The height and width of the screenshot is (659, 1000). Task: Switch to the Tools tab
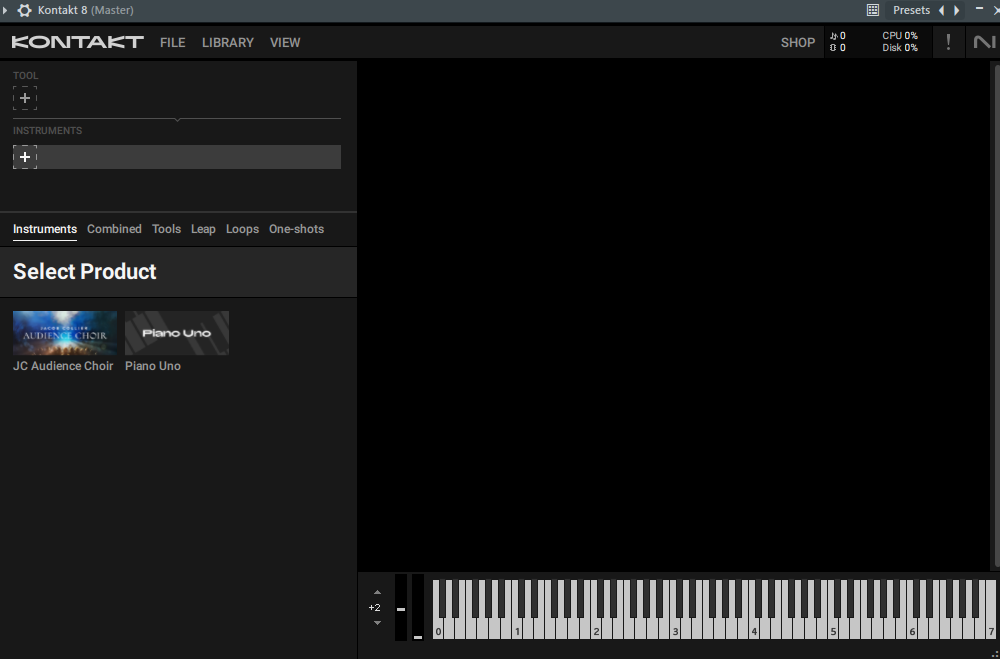(x=166, y=229)
